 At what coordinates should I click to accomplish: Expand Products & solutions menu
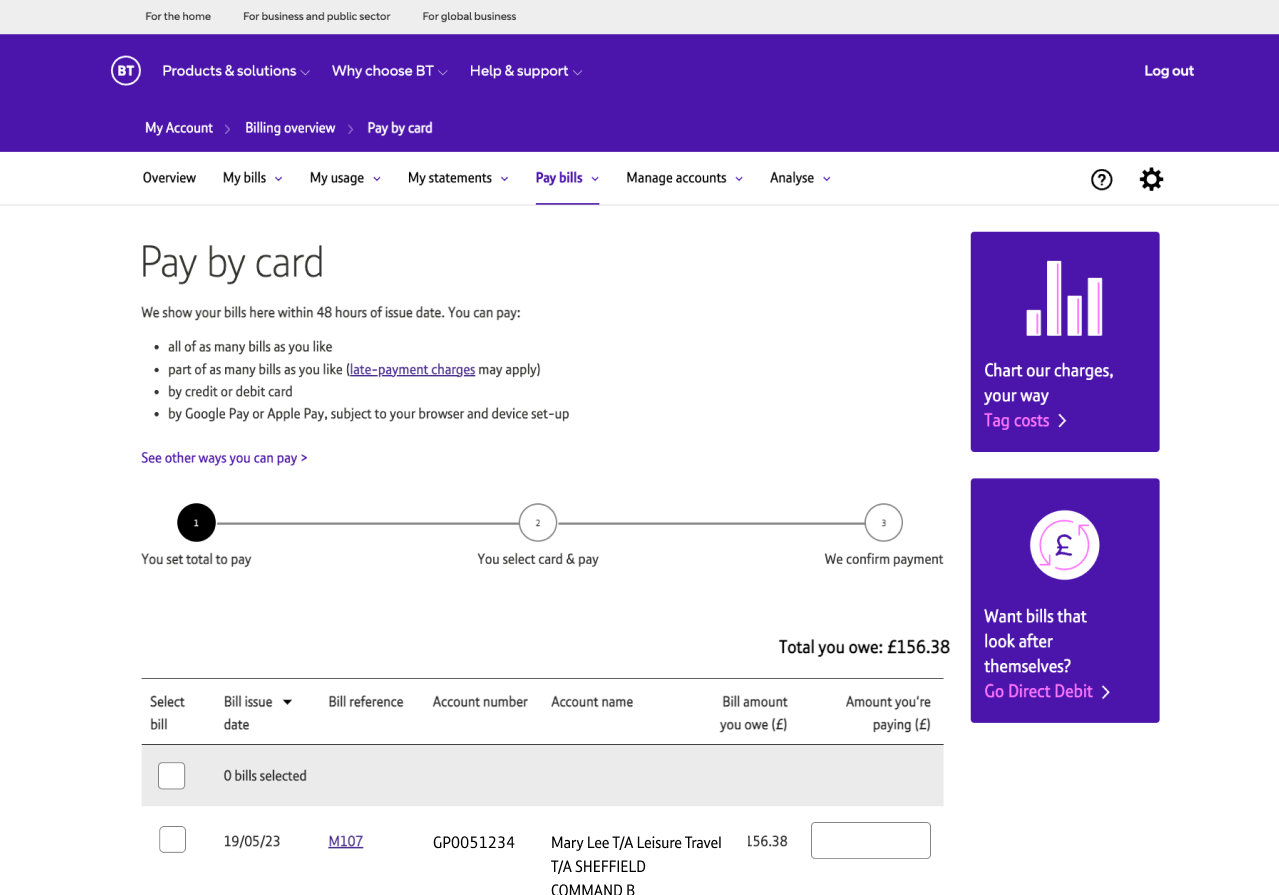pos(236,71)
